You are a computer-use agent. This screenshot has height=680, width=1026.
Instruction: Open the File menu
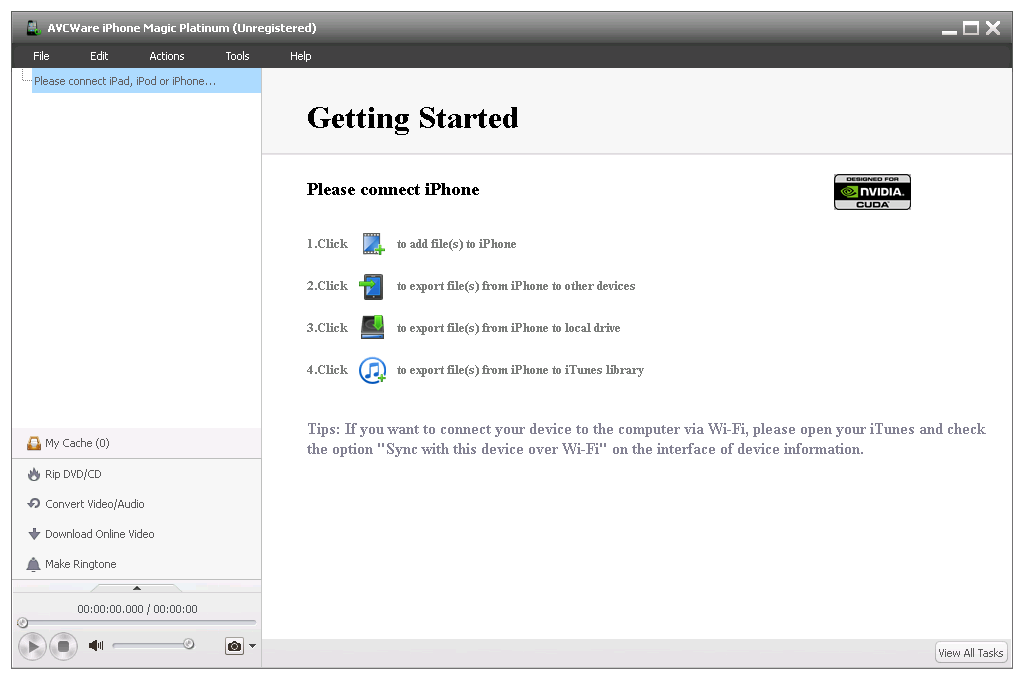(41, 56)
